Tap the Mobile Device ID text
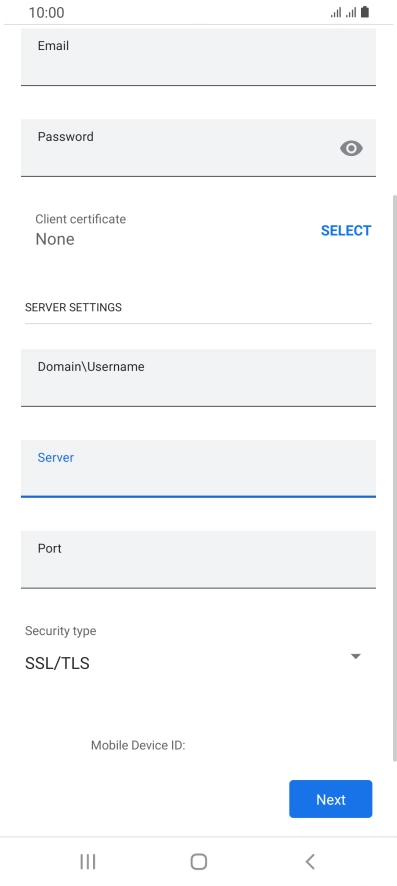The image size is (397, 886). (138, 745)
